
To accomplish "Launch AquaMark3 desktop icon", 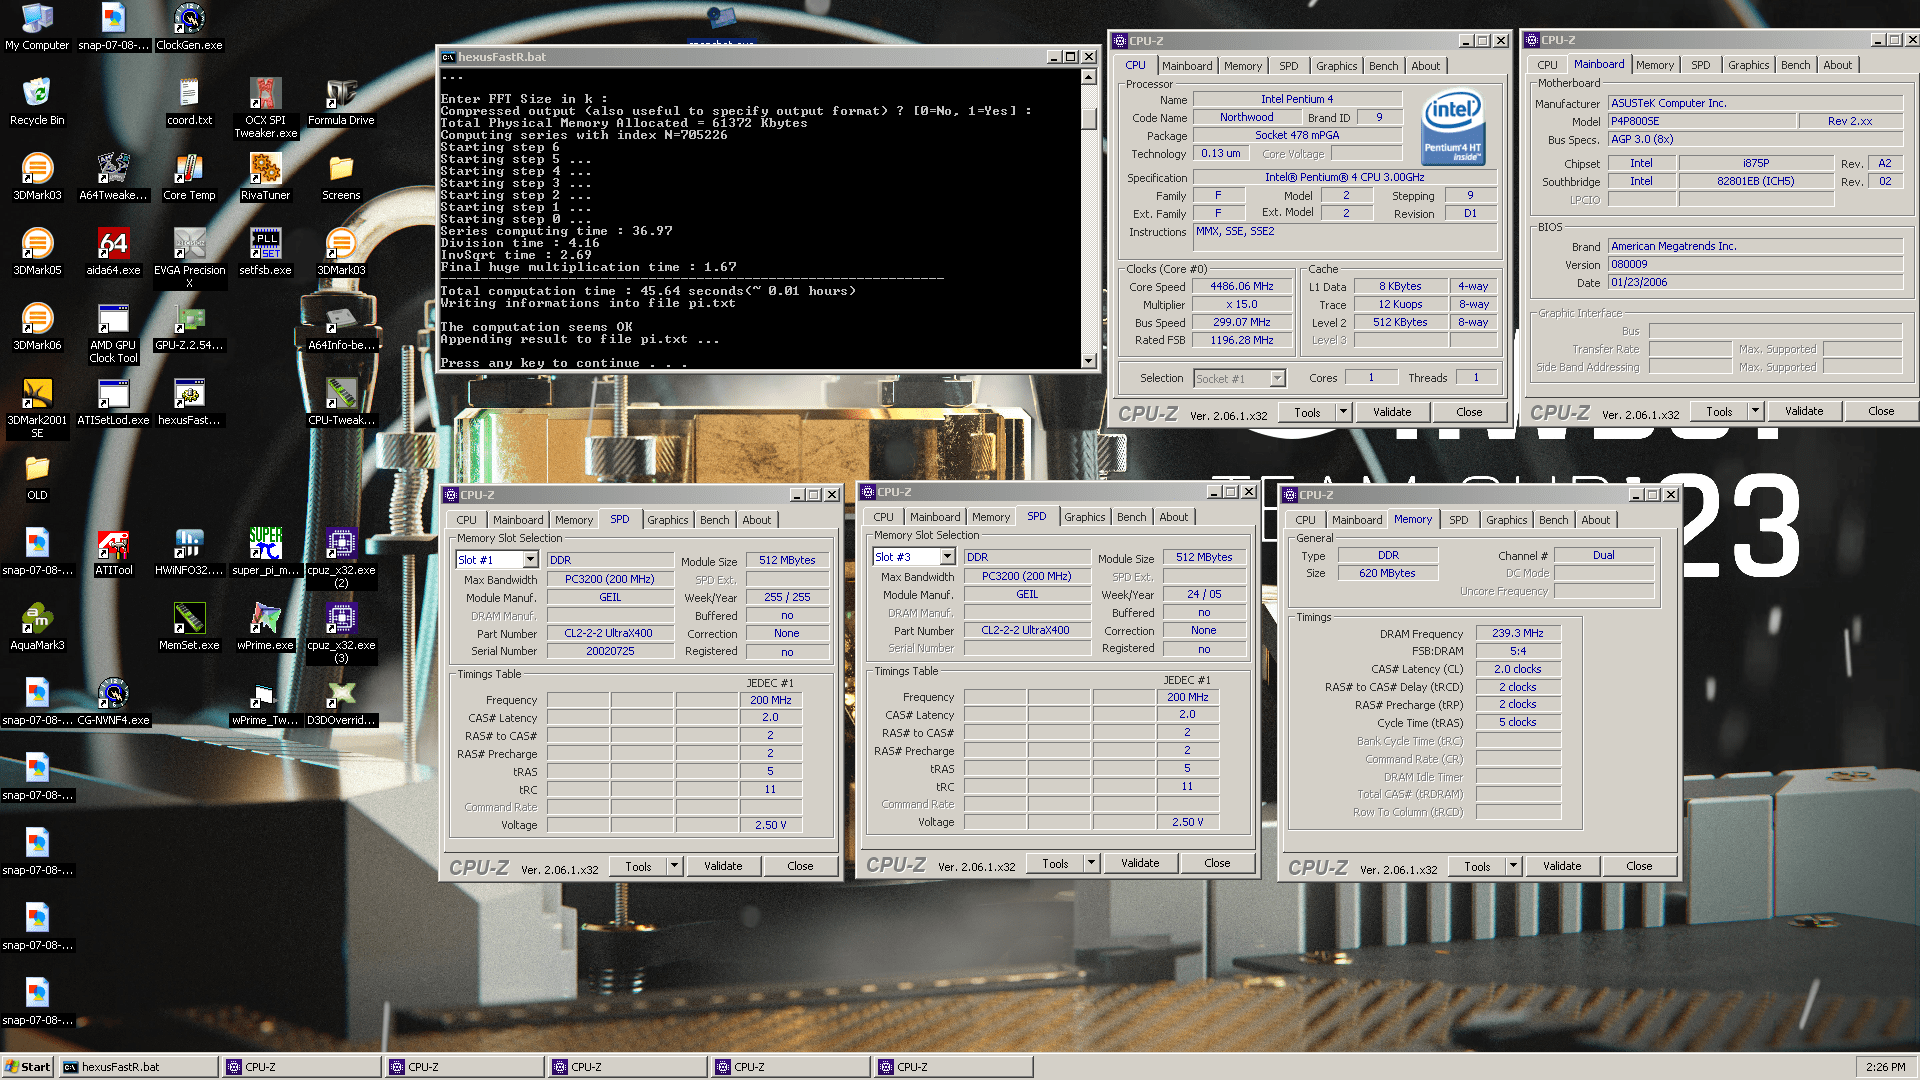I will [37, 626].
